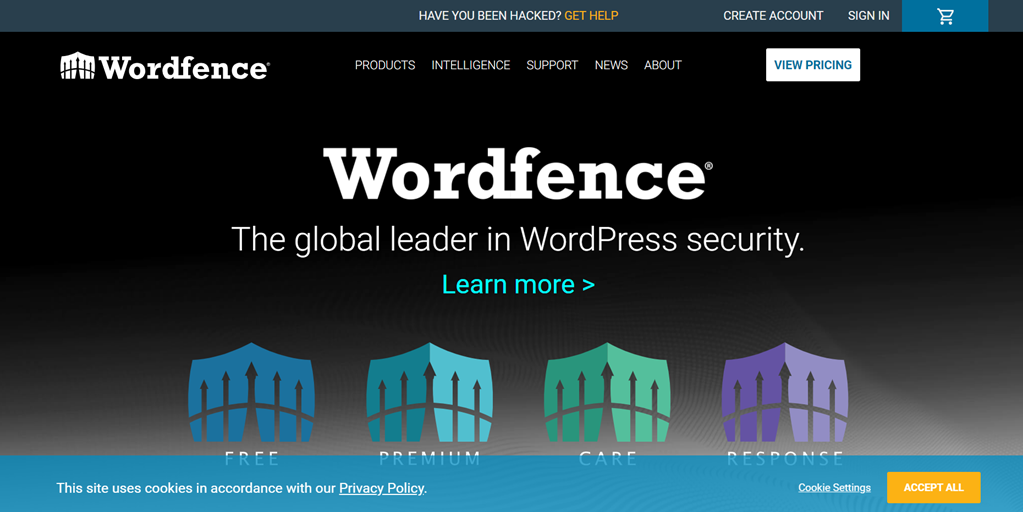Select the green Care shield icon
Screen dimensions: 1023x512
pyautogui.click(x=608, y=394)
